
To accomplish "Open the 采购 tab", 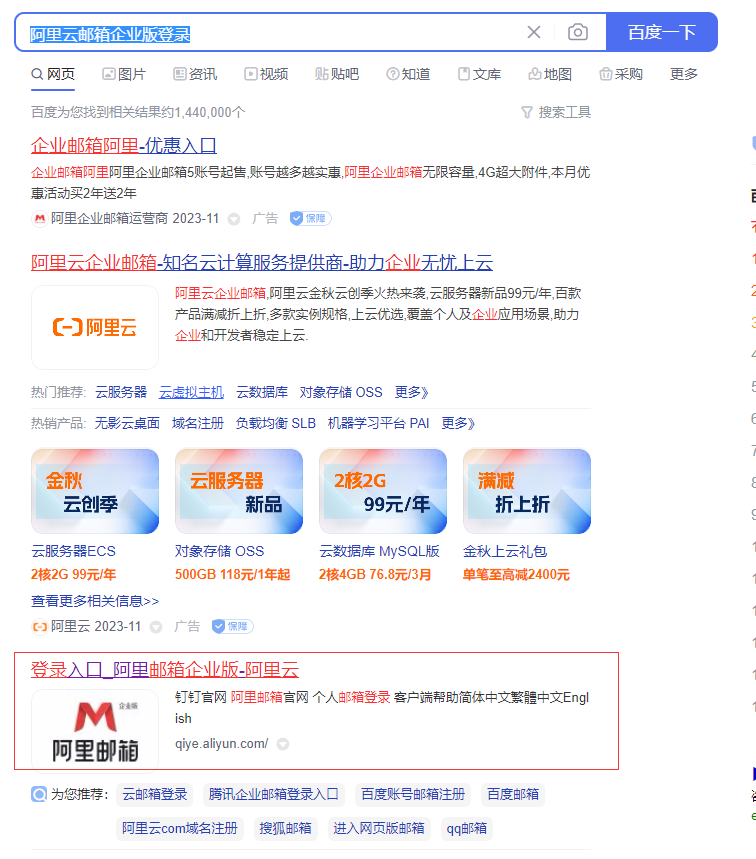I will [x=621, y=74].
